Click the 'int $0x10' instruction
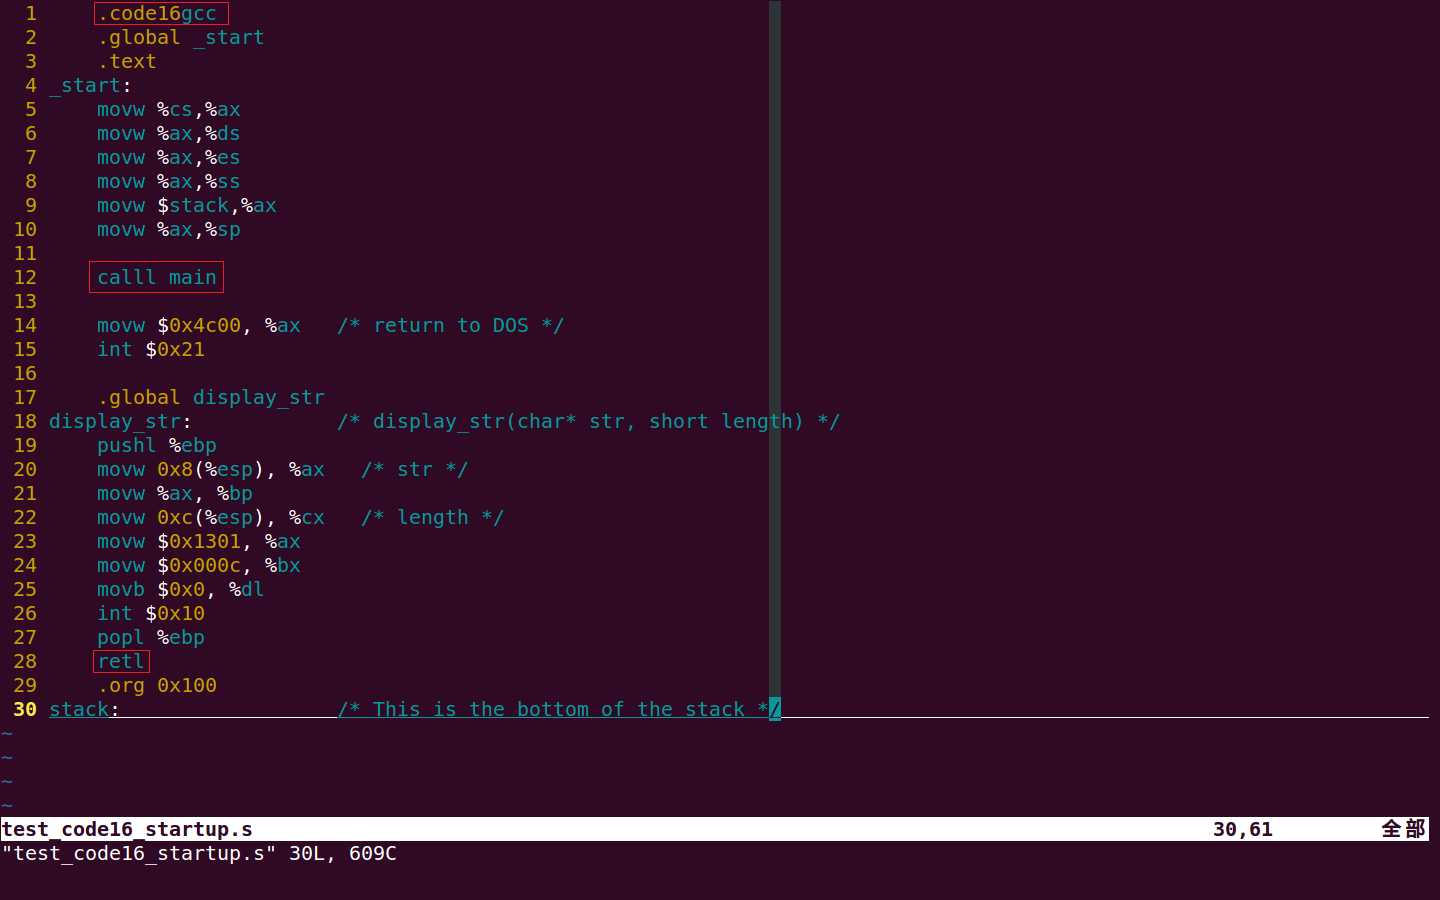 (x=151, y=613)
